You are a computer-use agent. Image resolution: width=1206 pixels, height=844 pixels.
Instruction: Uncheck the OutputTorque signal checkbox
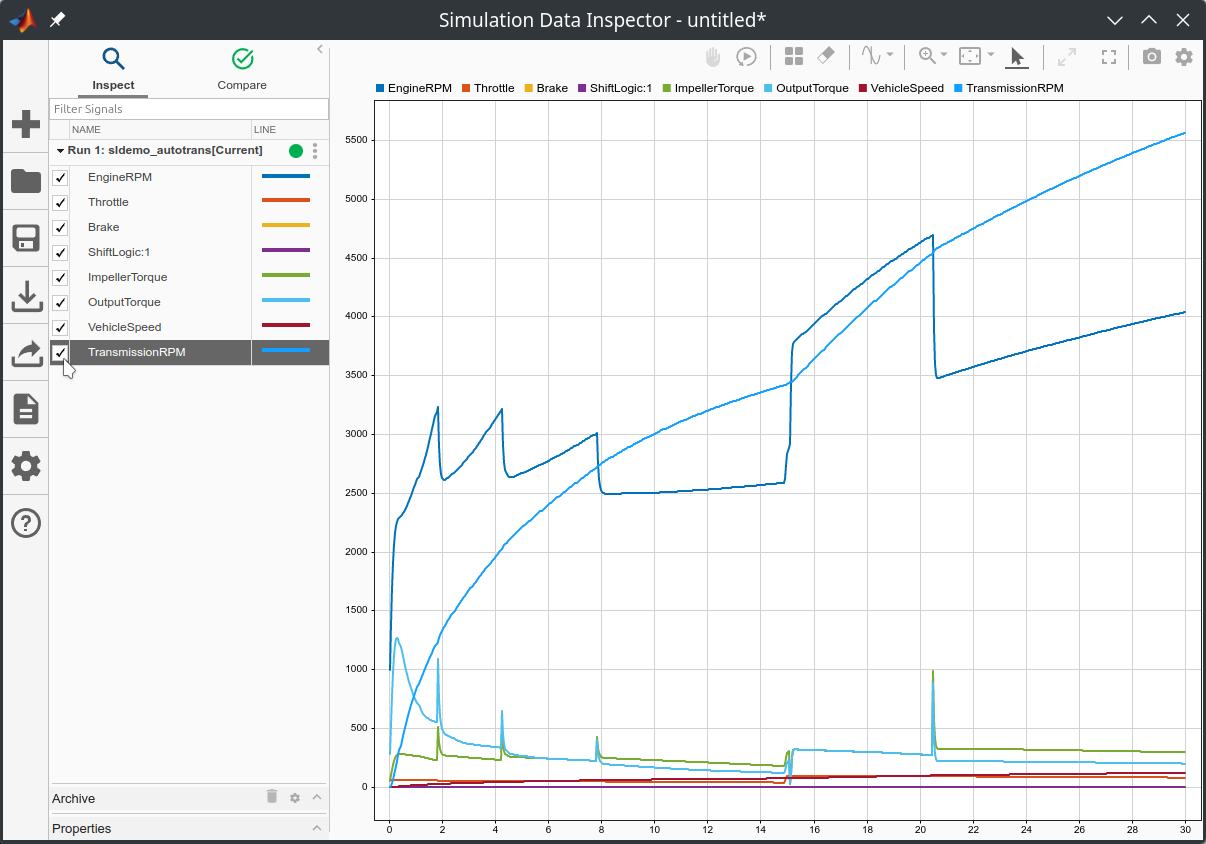[x=60, y=302]
